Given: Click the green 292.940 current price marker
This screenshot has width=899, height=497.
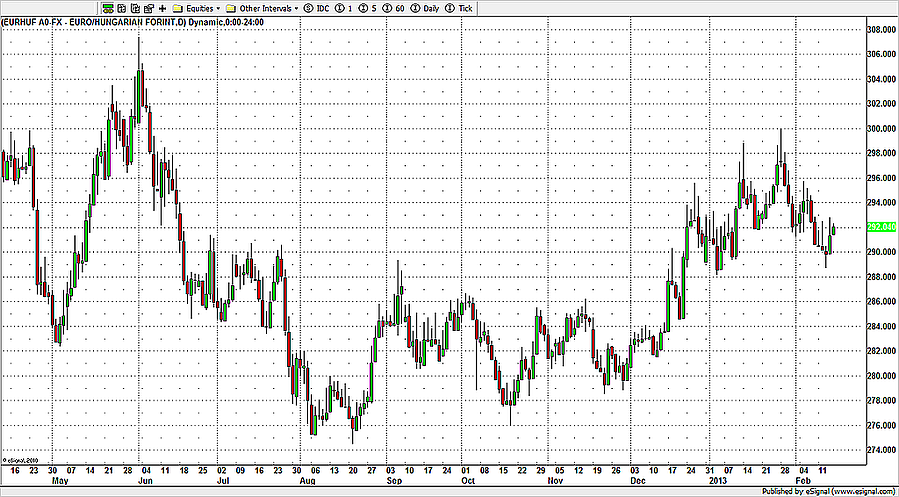Looking at the screenshot, I should point(878,227).
